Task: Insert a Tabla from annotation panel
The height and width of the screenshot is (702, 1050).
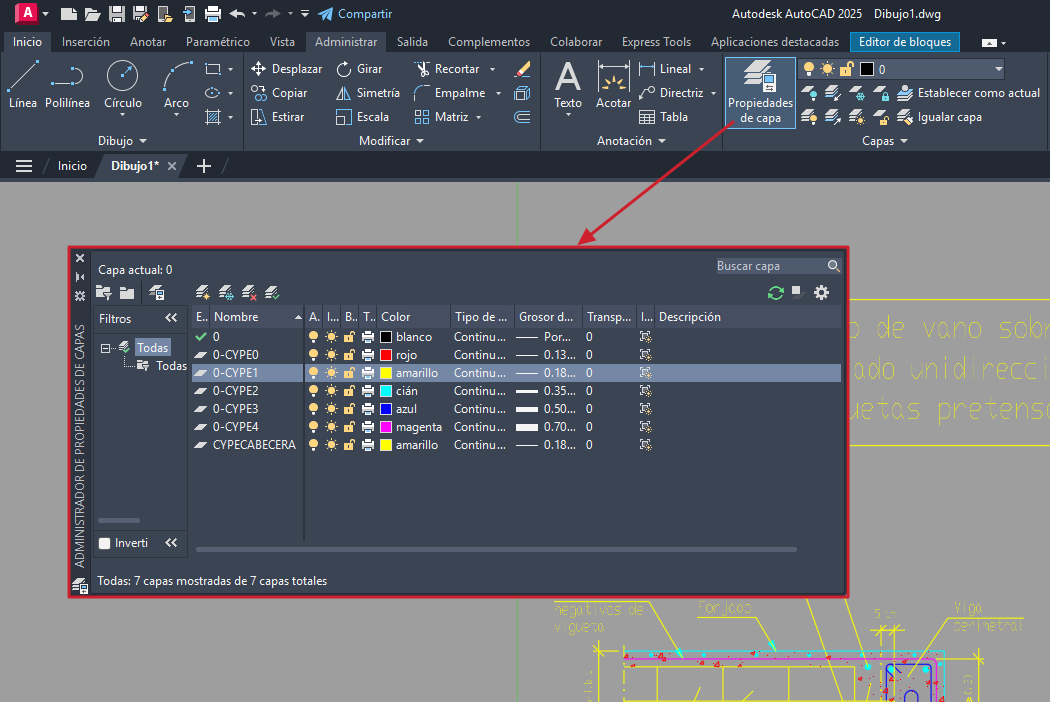Action: (x=664, y=117)
